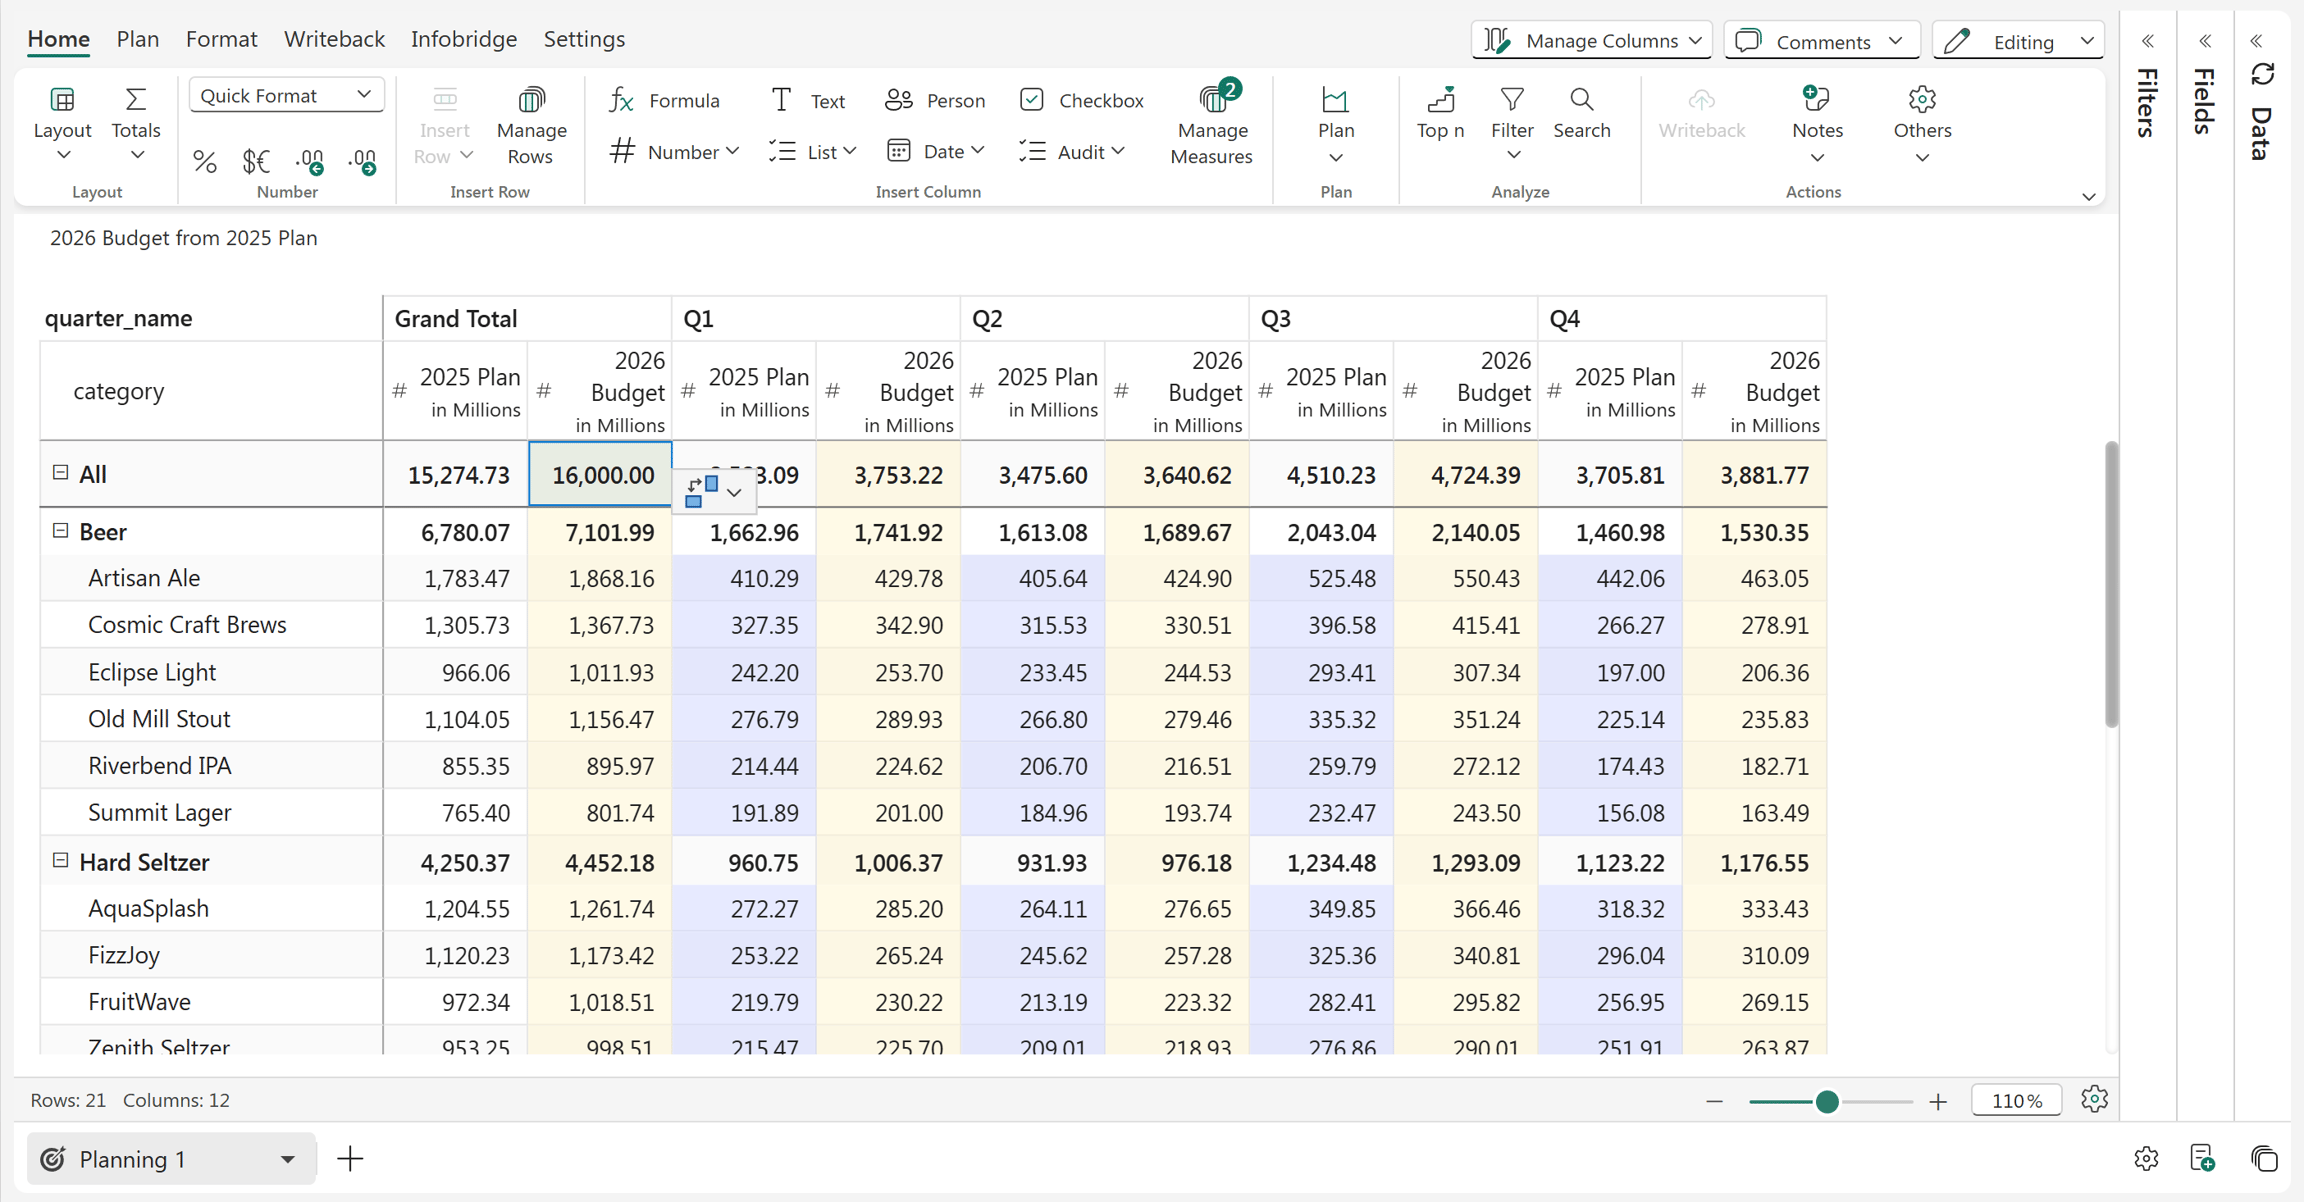Screen dimensions: 2304x1202
Task: Click the percent format icon
Action: (x=204, y=161)
